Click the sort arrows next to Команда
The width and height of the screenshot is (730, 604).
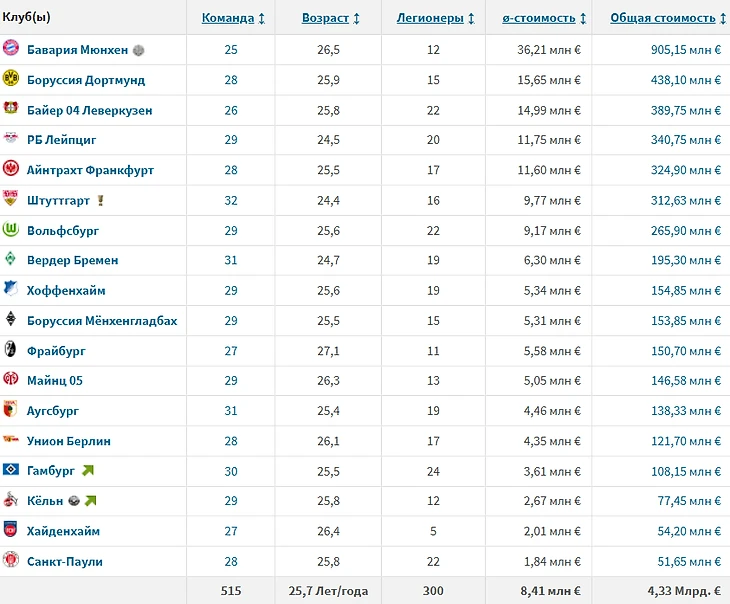click(262, 19)
